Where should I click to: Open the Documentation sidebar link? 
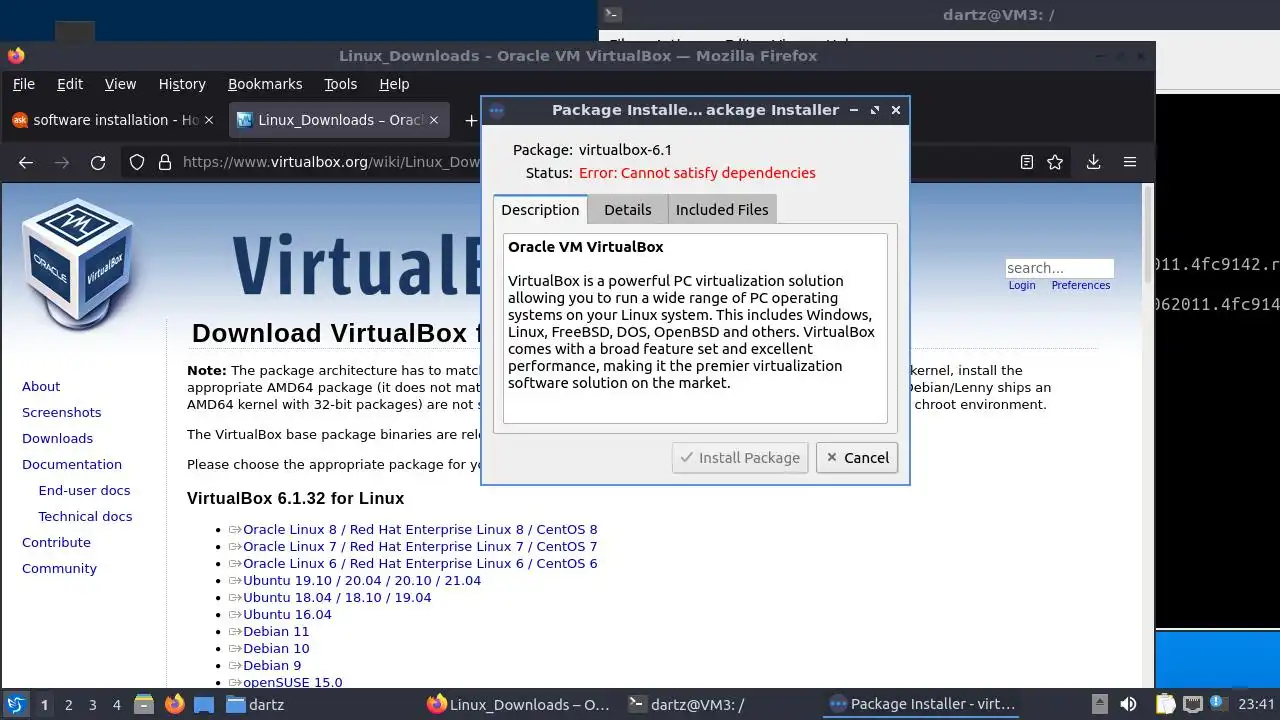click(72, 464)
